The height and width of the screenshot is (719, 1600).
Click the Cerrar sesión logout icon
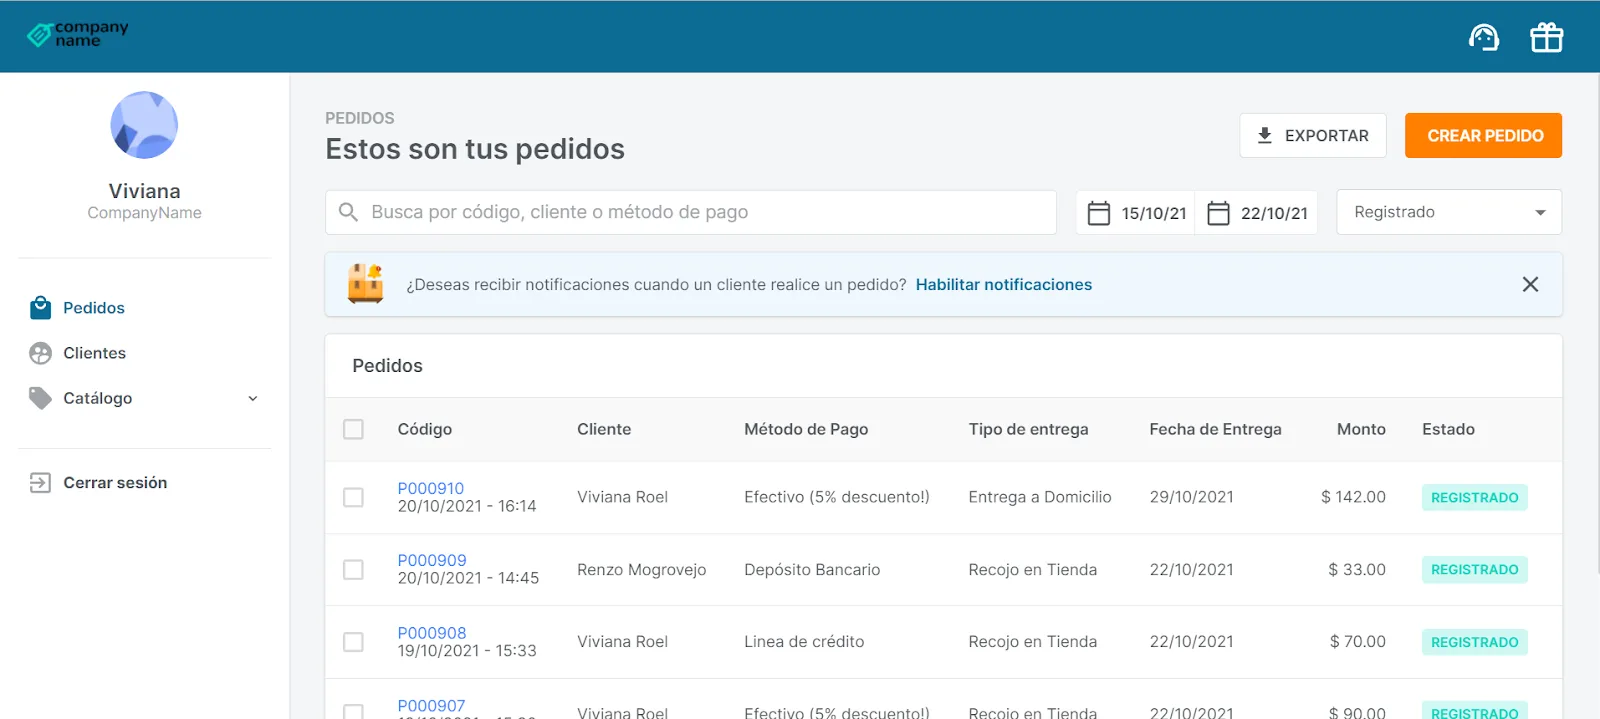tap(40, 483)
